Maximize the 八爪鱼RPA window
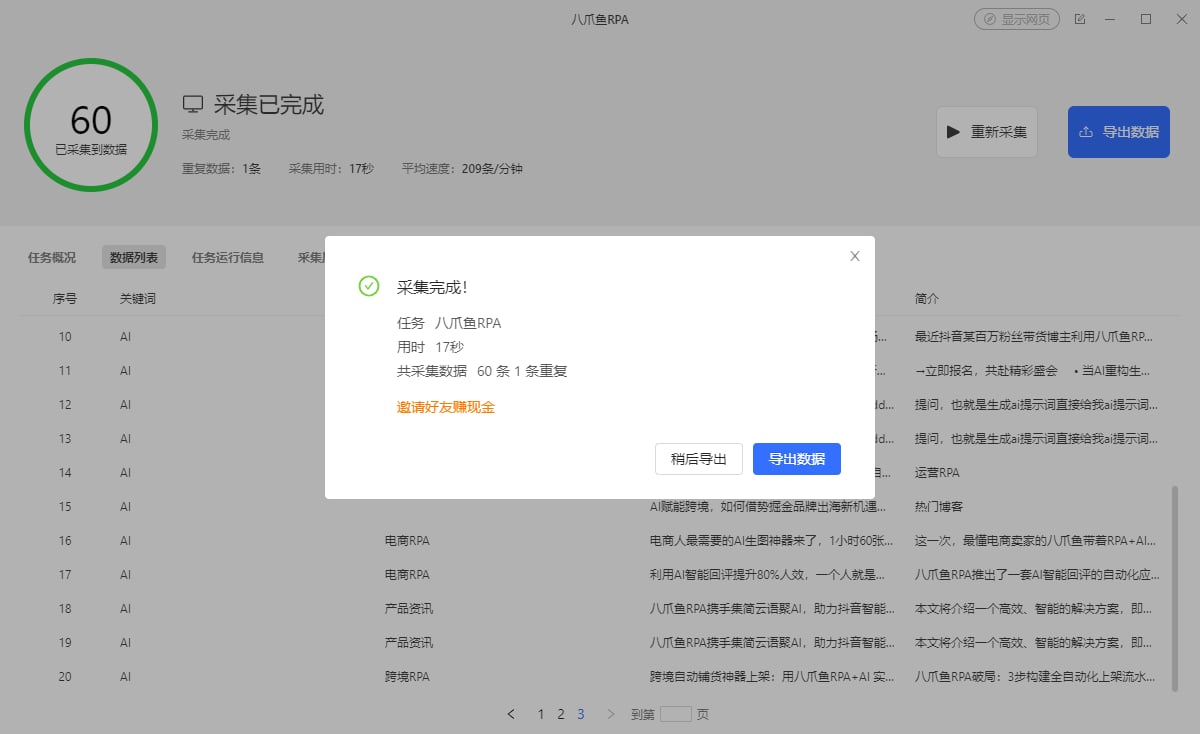This screenshot has width=1200, height=734. [1146, 19]
